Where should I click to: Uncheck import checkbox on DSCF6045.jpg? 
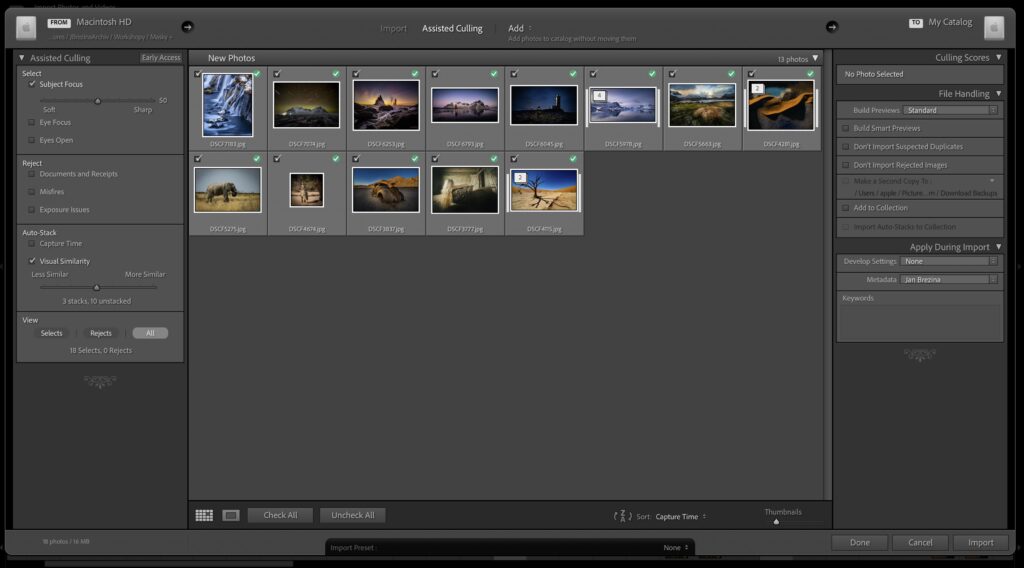point(514,74)
